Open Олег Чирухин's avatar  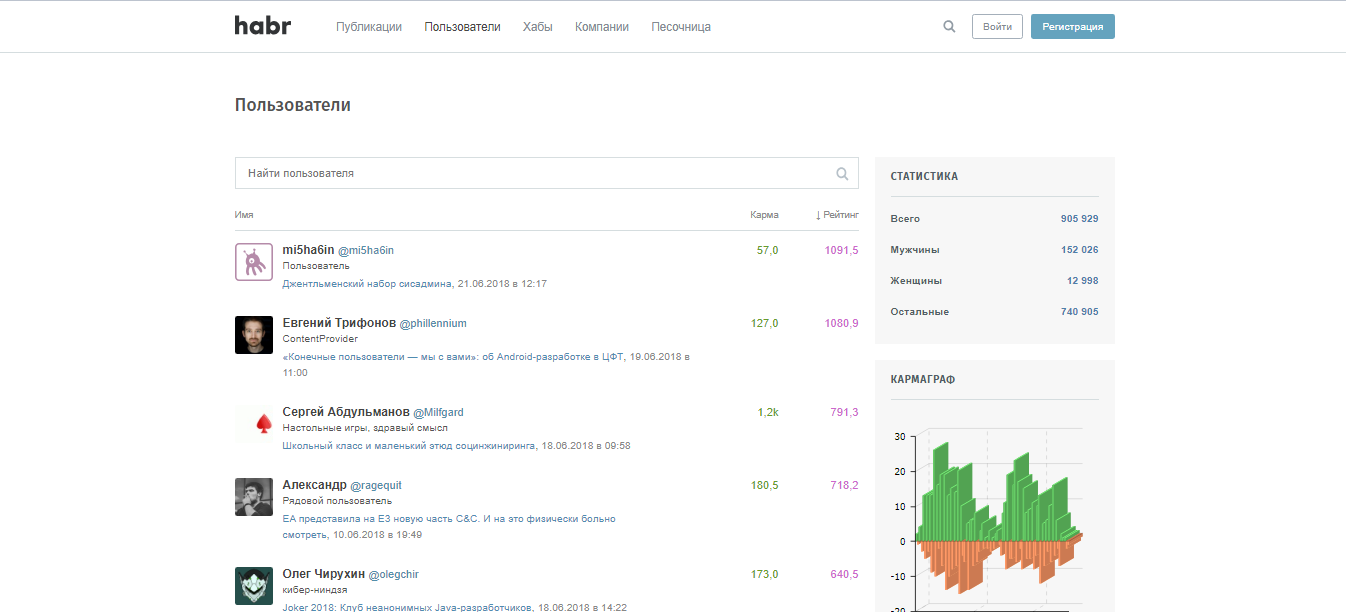coord(254,586)
